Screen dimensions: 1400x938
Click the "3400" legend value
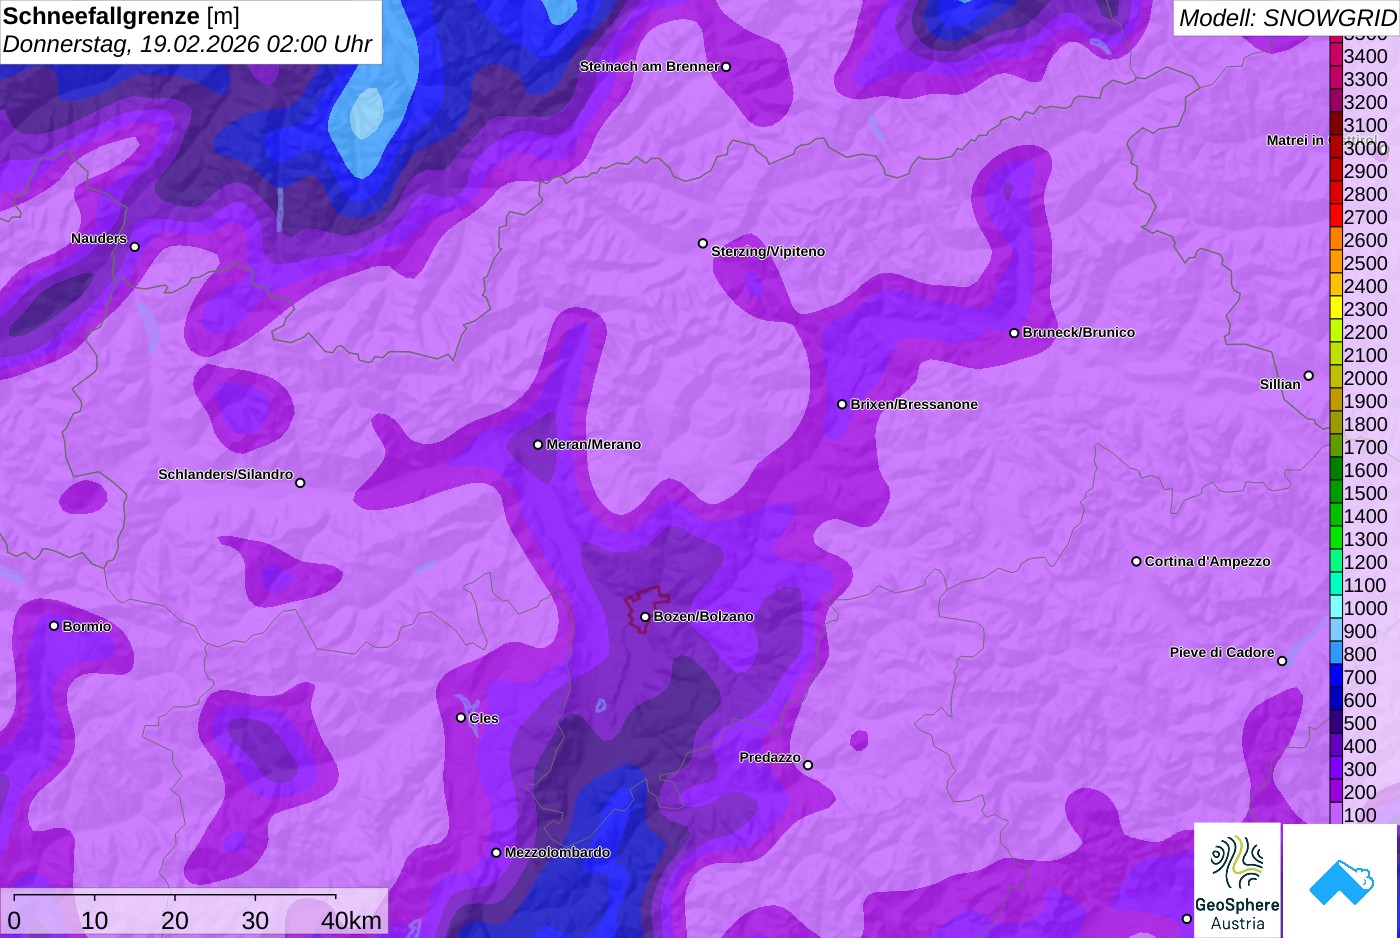(x=1365, y=56)
